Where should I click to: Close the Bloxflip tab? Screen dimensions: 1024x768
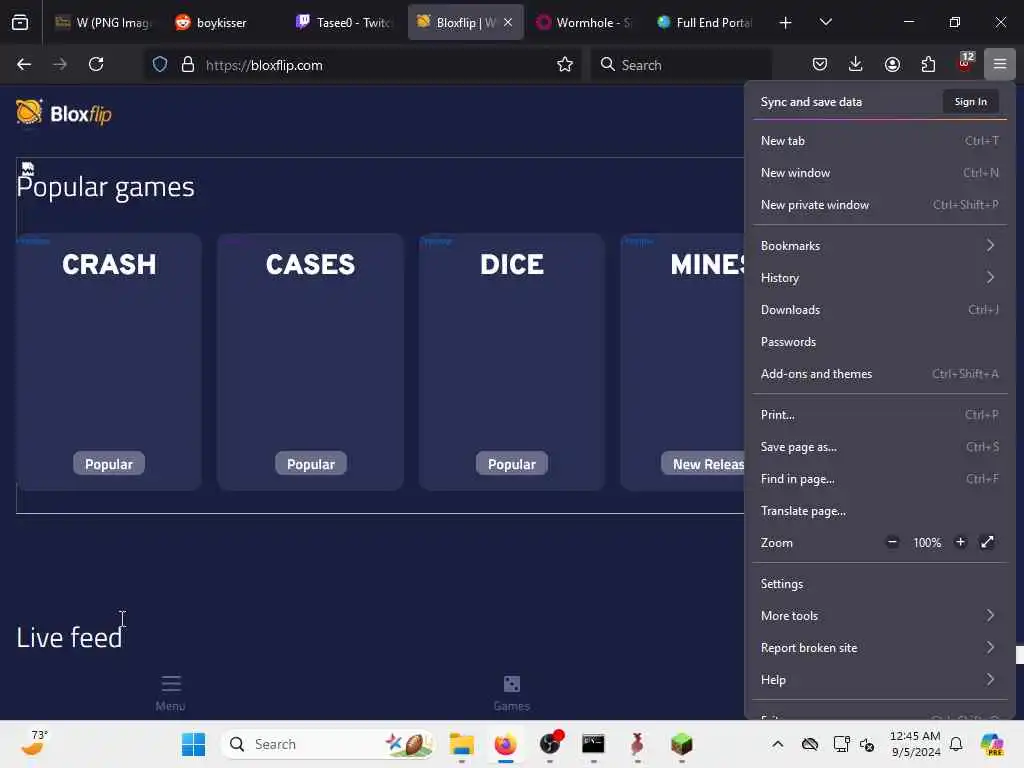click(508, 22)
